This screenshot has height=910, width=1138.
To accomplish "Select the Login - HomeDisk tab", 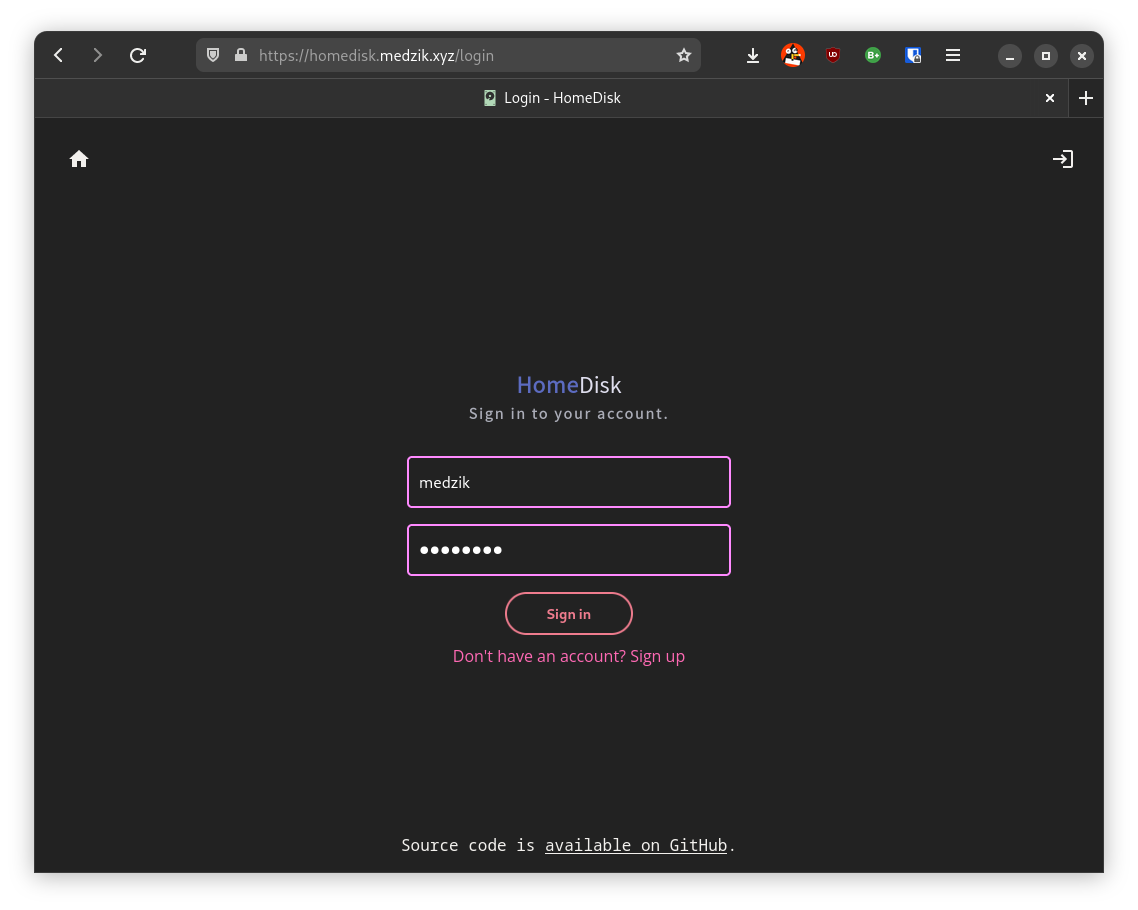I will point(551,97).
